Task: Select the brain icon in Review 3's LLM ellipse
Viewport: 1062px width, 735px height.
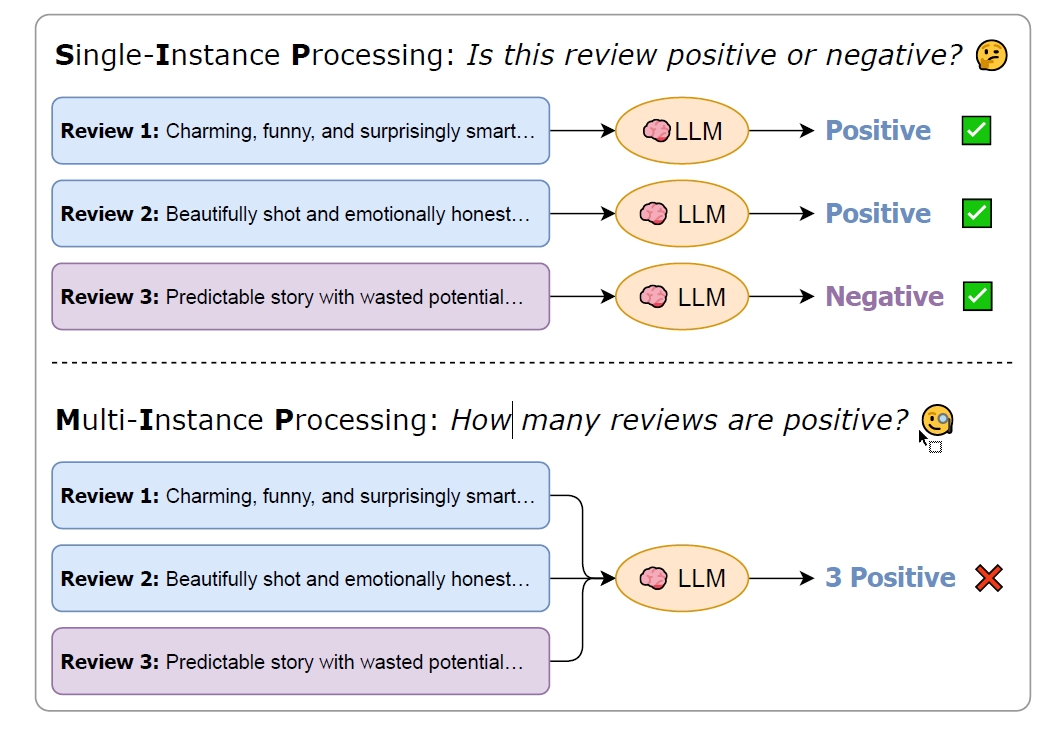Action: pyautogui.click(x=654, y=296)
